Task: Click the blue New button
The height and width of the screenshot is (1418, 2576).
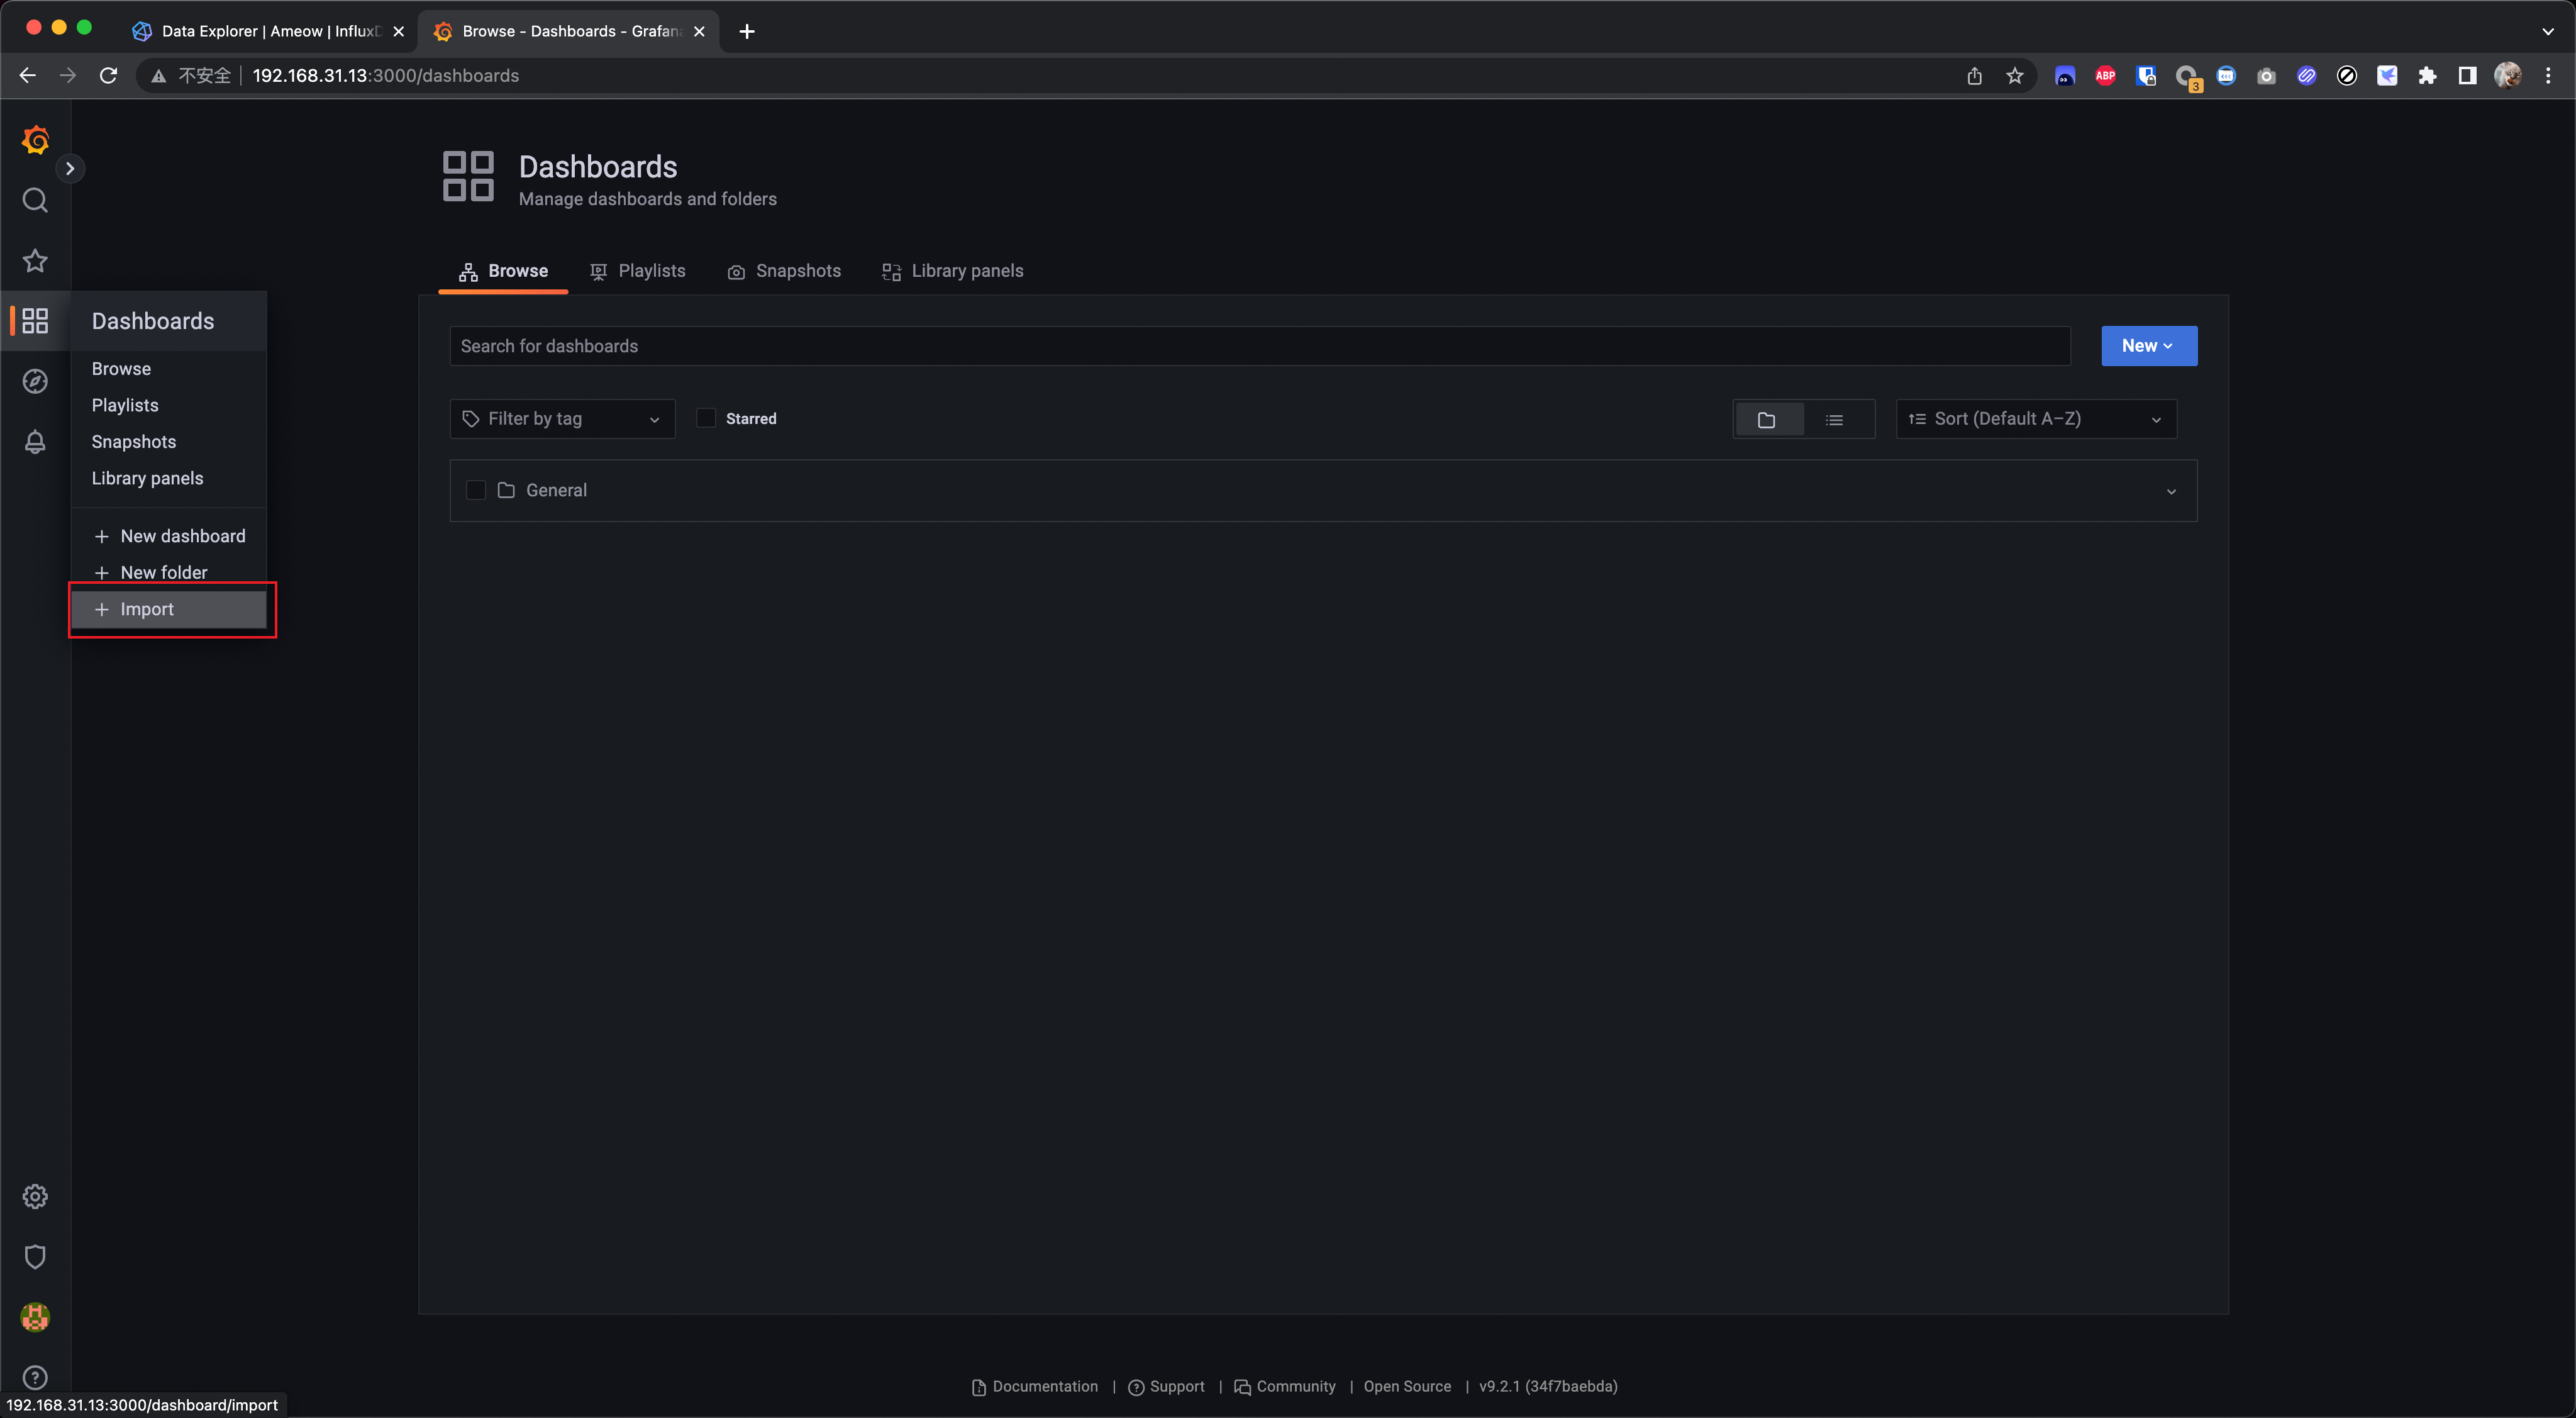Action: tap(2148, 346)
